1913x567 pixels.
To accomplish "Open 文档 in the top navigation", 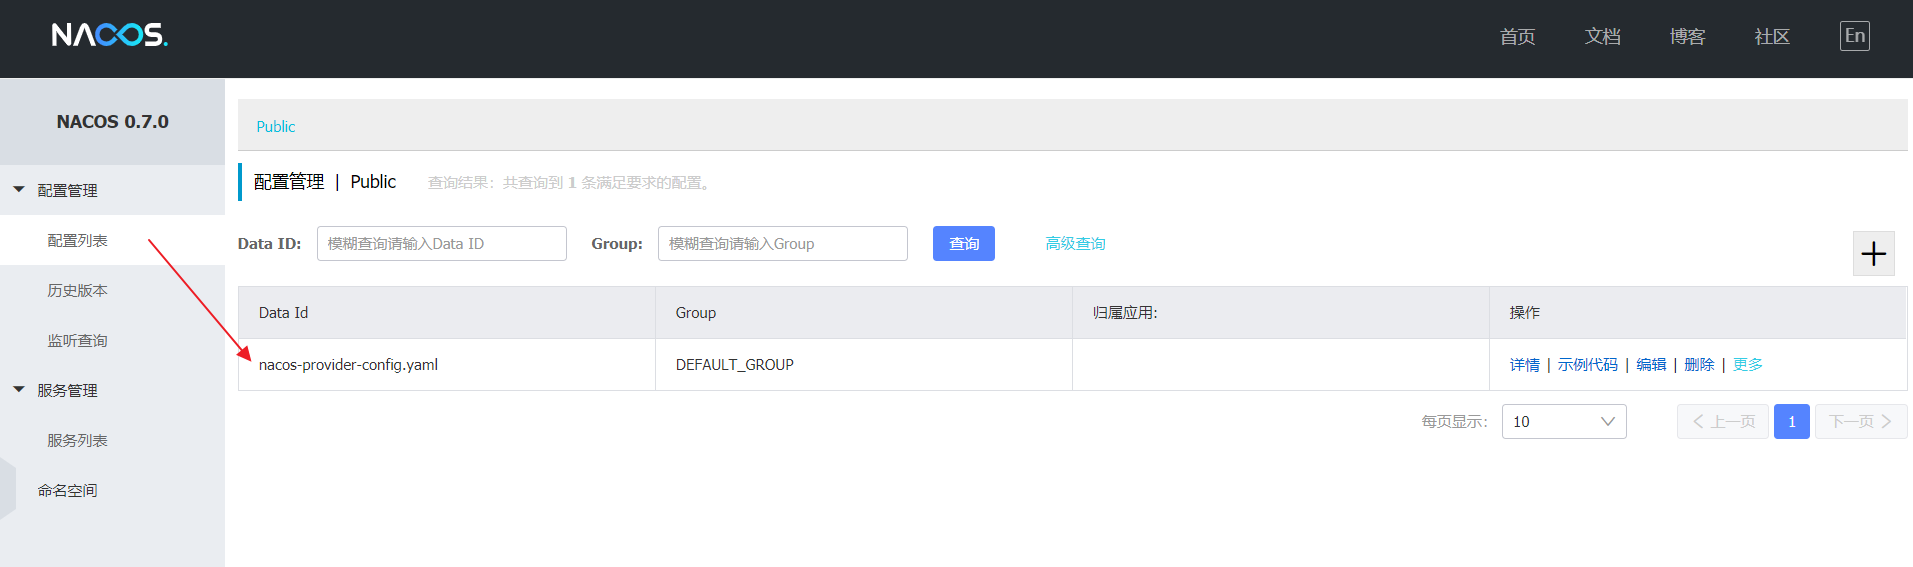I will point(1602,36).
